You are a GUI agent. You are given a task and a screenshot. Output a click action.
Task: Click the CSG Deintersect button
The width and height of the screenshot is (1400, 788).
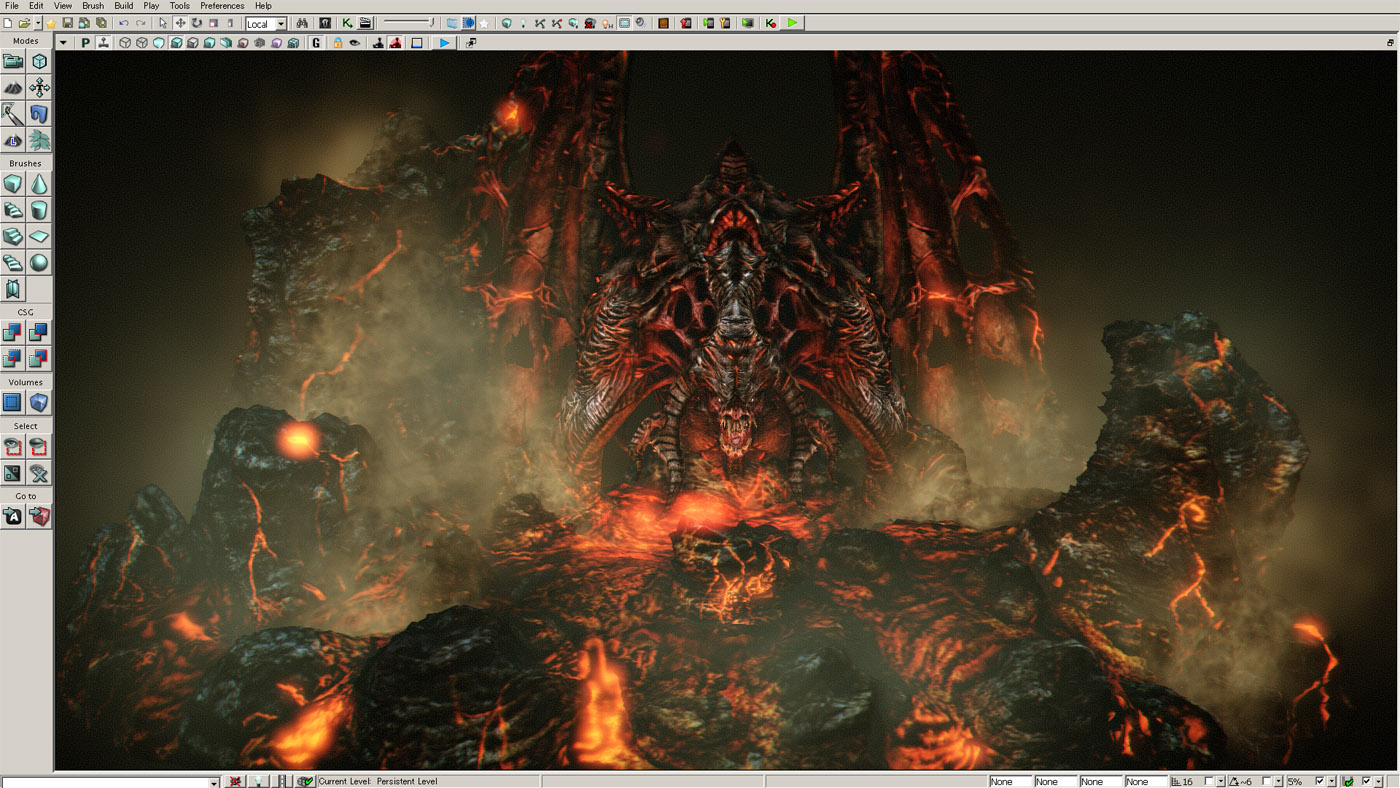39,358
